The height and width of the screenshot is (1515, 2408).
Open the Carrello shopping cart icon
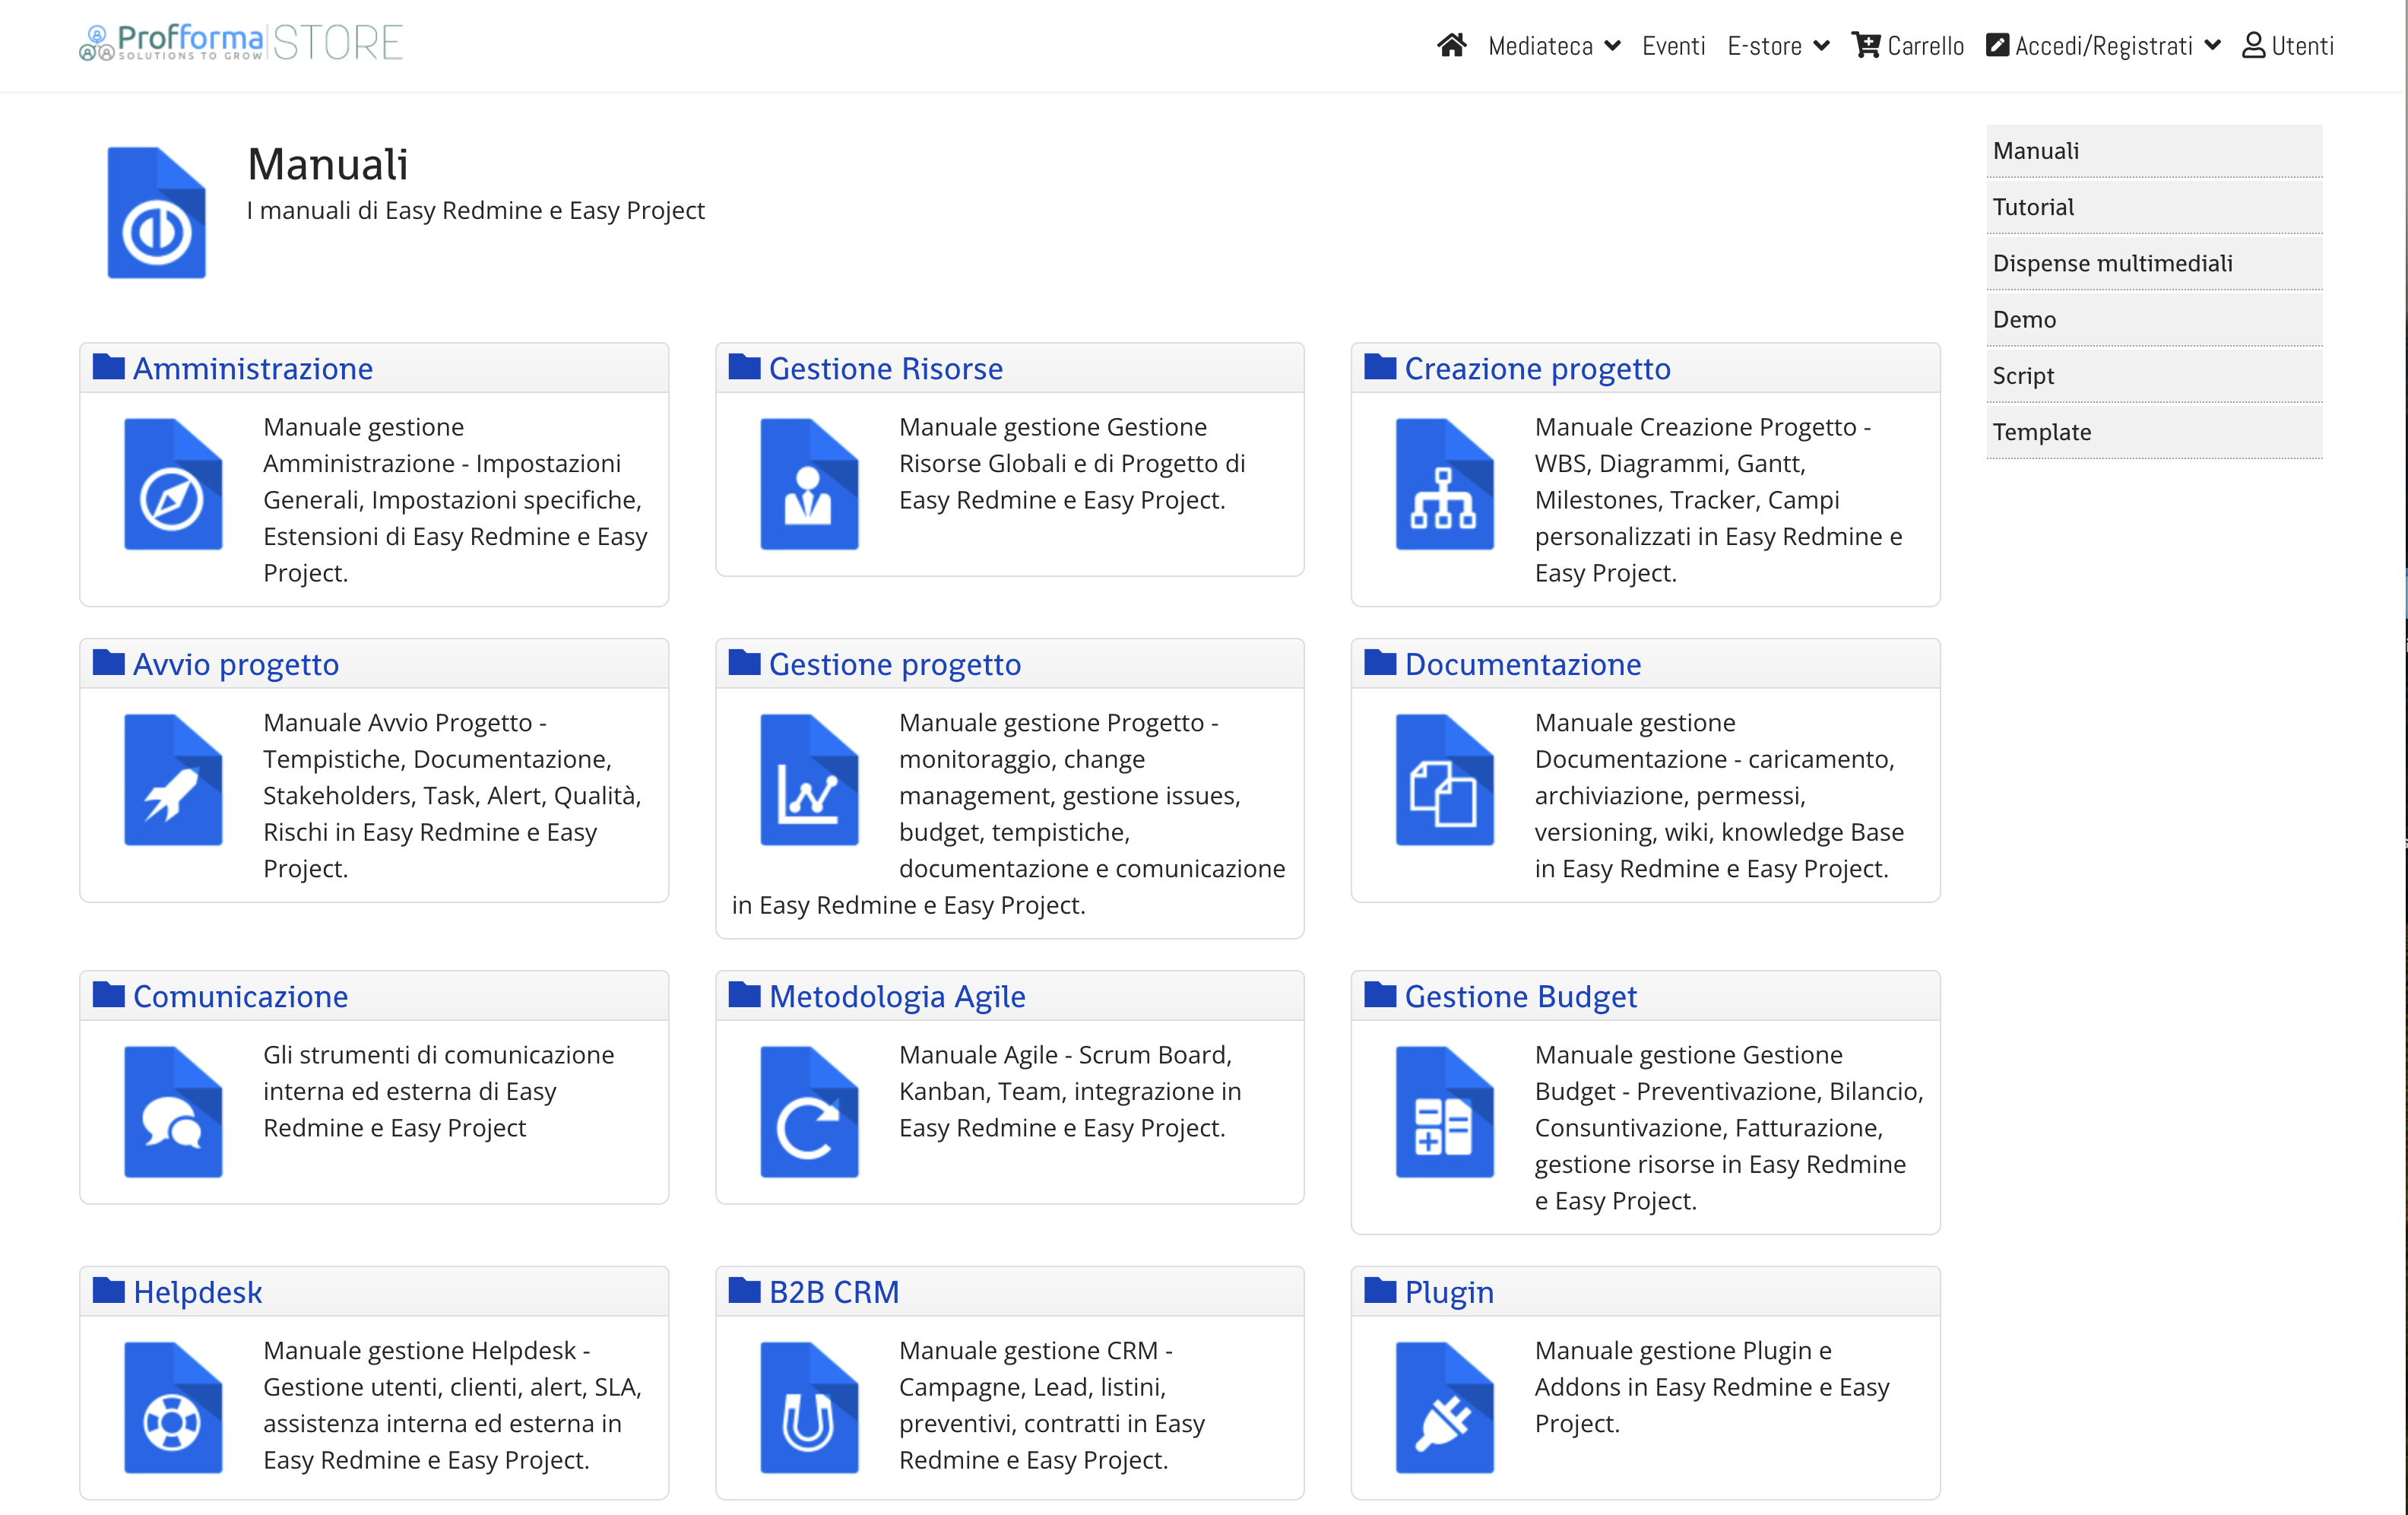tap(1866, 45)
